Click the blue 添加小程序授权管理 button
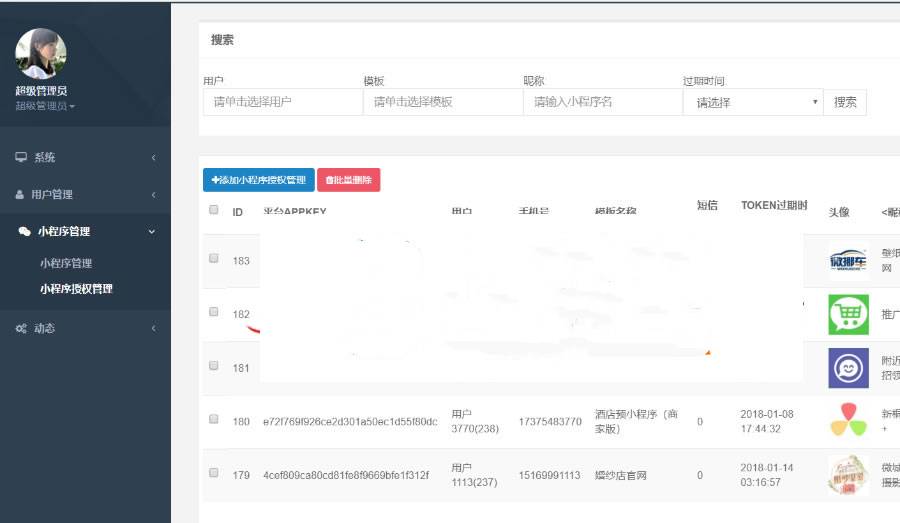The image size is (900, 523). click(258, 180)
